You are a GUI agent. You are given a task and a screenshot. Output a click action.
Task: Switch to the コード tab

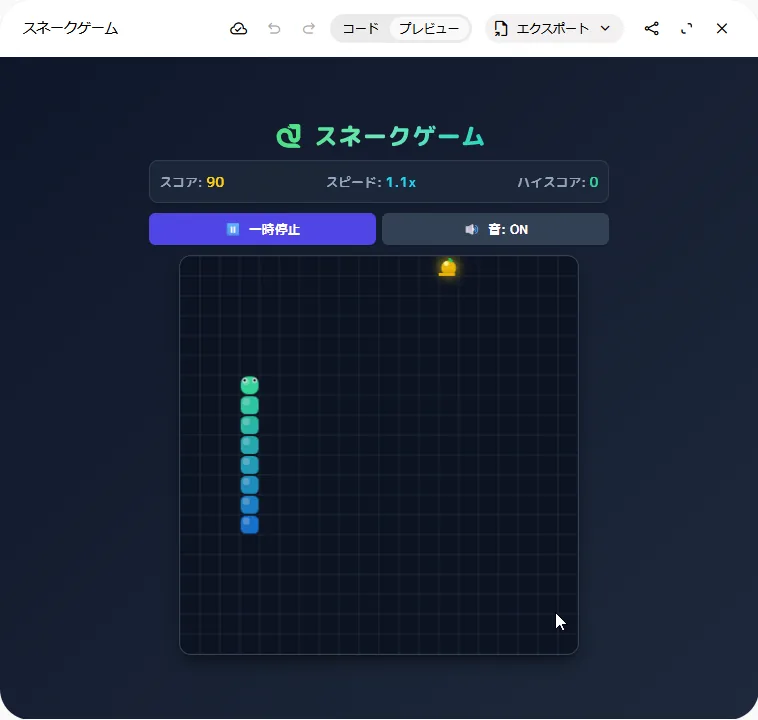361,29
